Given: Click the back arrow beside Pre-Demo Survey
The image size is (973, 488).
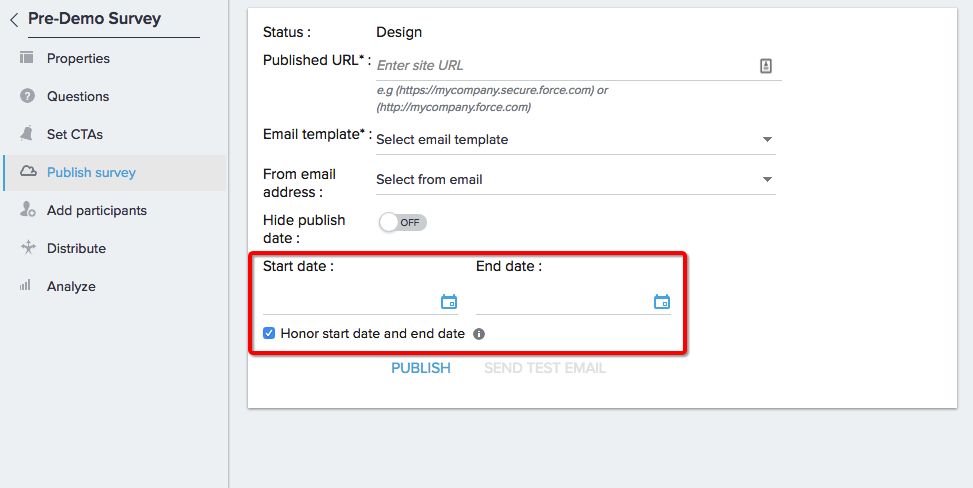Looking at the screenshot, I should coord(14,20).
